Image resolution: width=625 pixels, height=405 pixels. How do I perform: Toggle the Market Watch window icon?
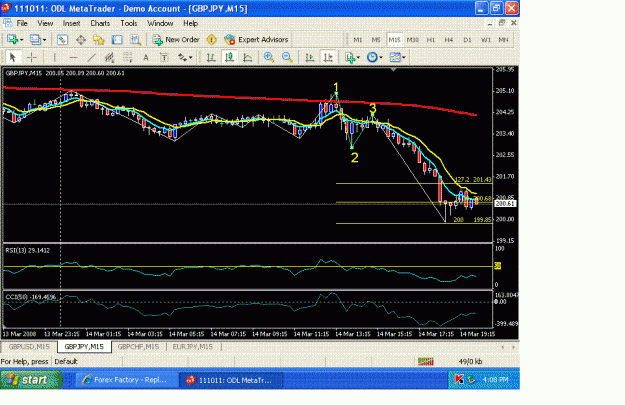tap(62, 39)
